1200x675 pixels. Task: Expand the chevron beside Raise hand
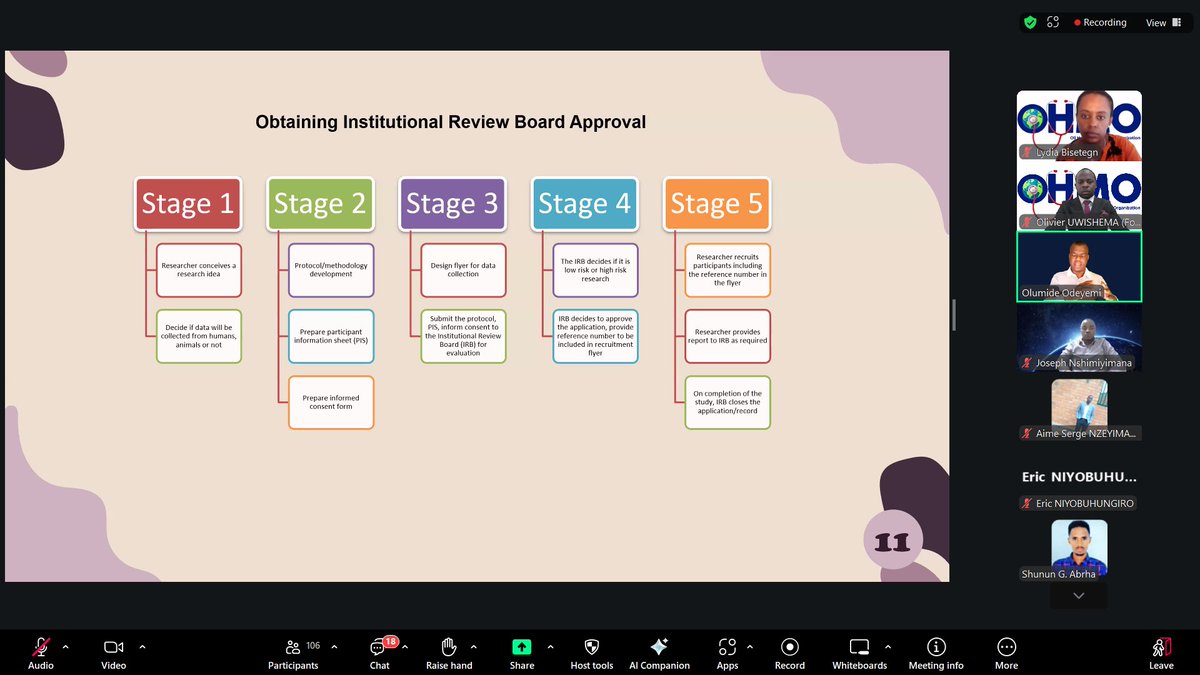pos(473,647)
